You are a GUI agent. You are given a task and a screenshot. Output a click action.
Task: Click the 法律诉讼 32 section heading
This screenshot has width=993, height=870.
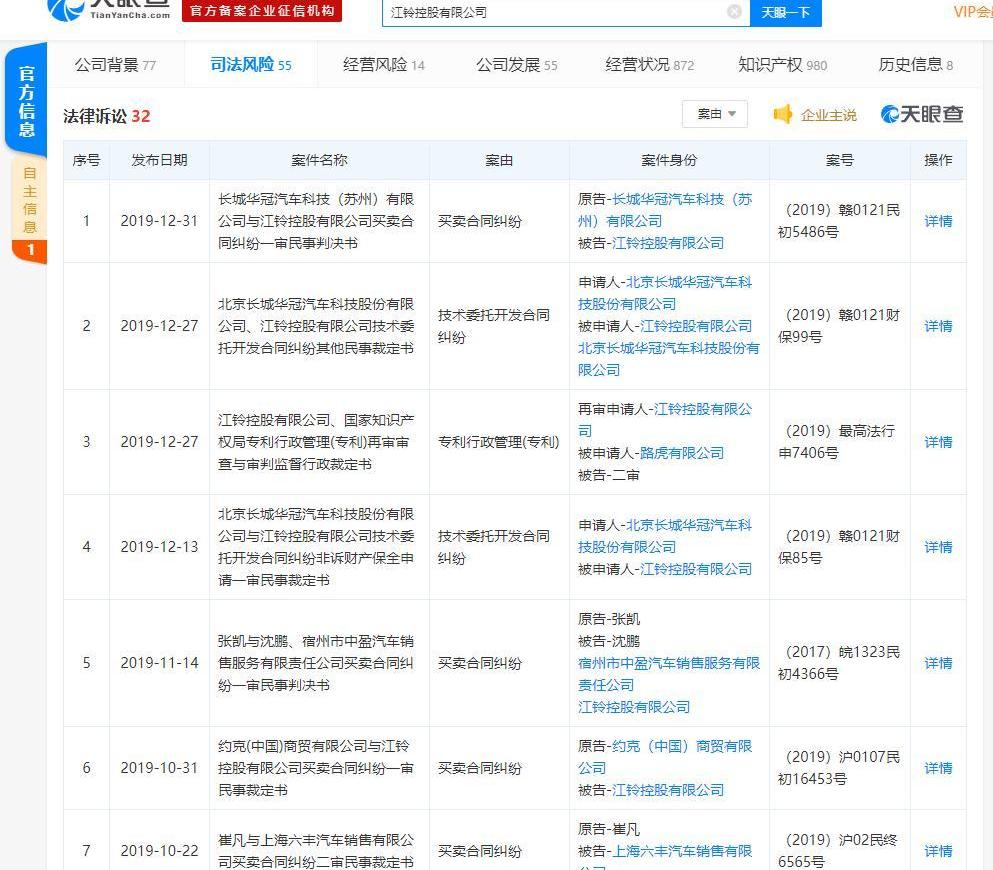coord(106,116)
